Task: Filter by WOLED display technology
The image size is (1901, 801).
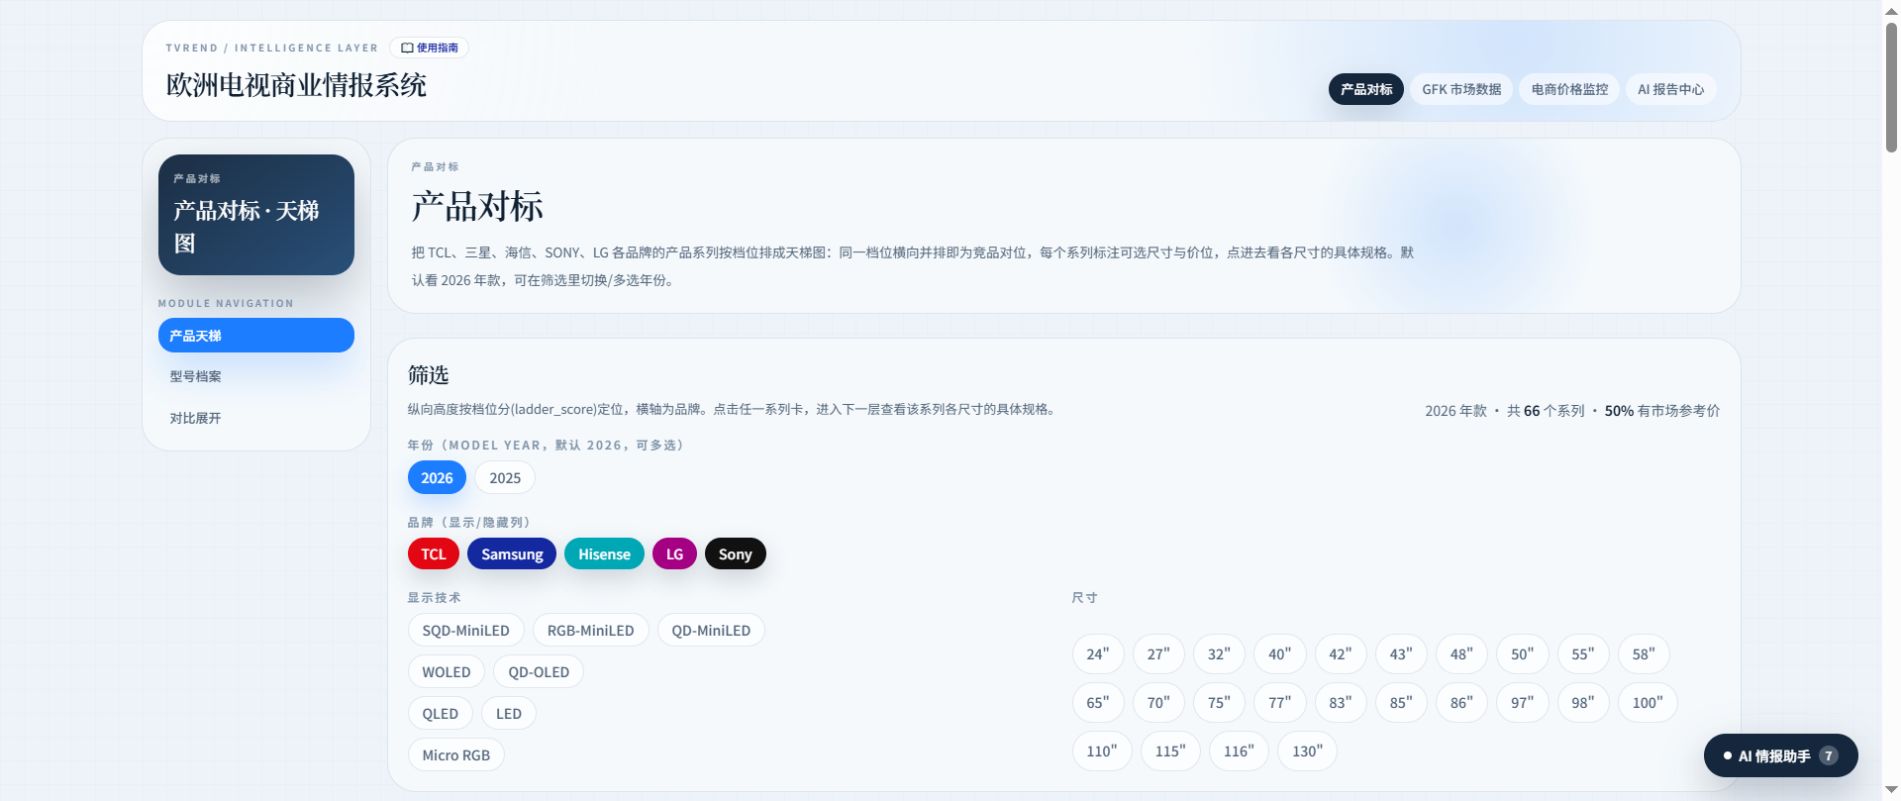Action: (x=446, y=672)
